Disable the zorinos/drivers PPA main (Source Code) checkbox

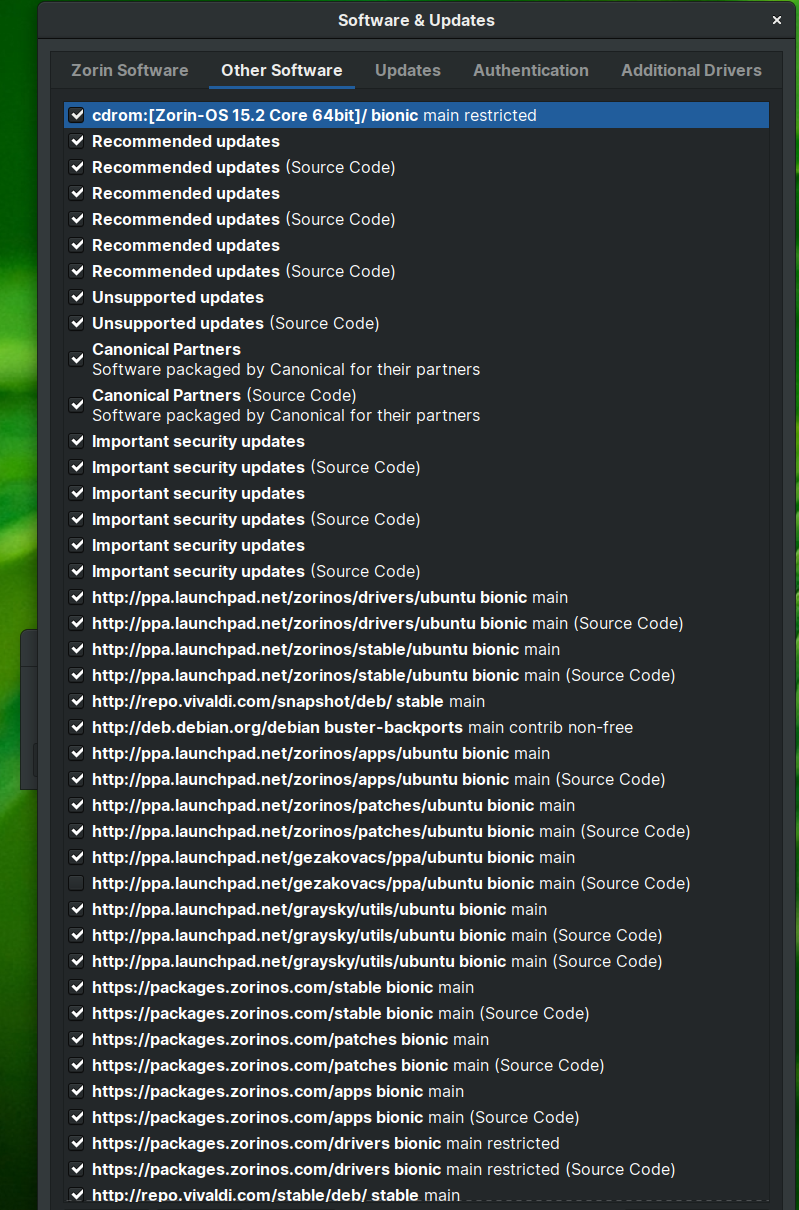click(77, 623)
